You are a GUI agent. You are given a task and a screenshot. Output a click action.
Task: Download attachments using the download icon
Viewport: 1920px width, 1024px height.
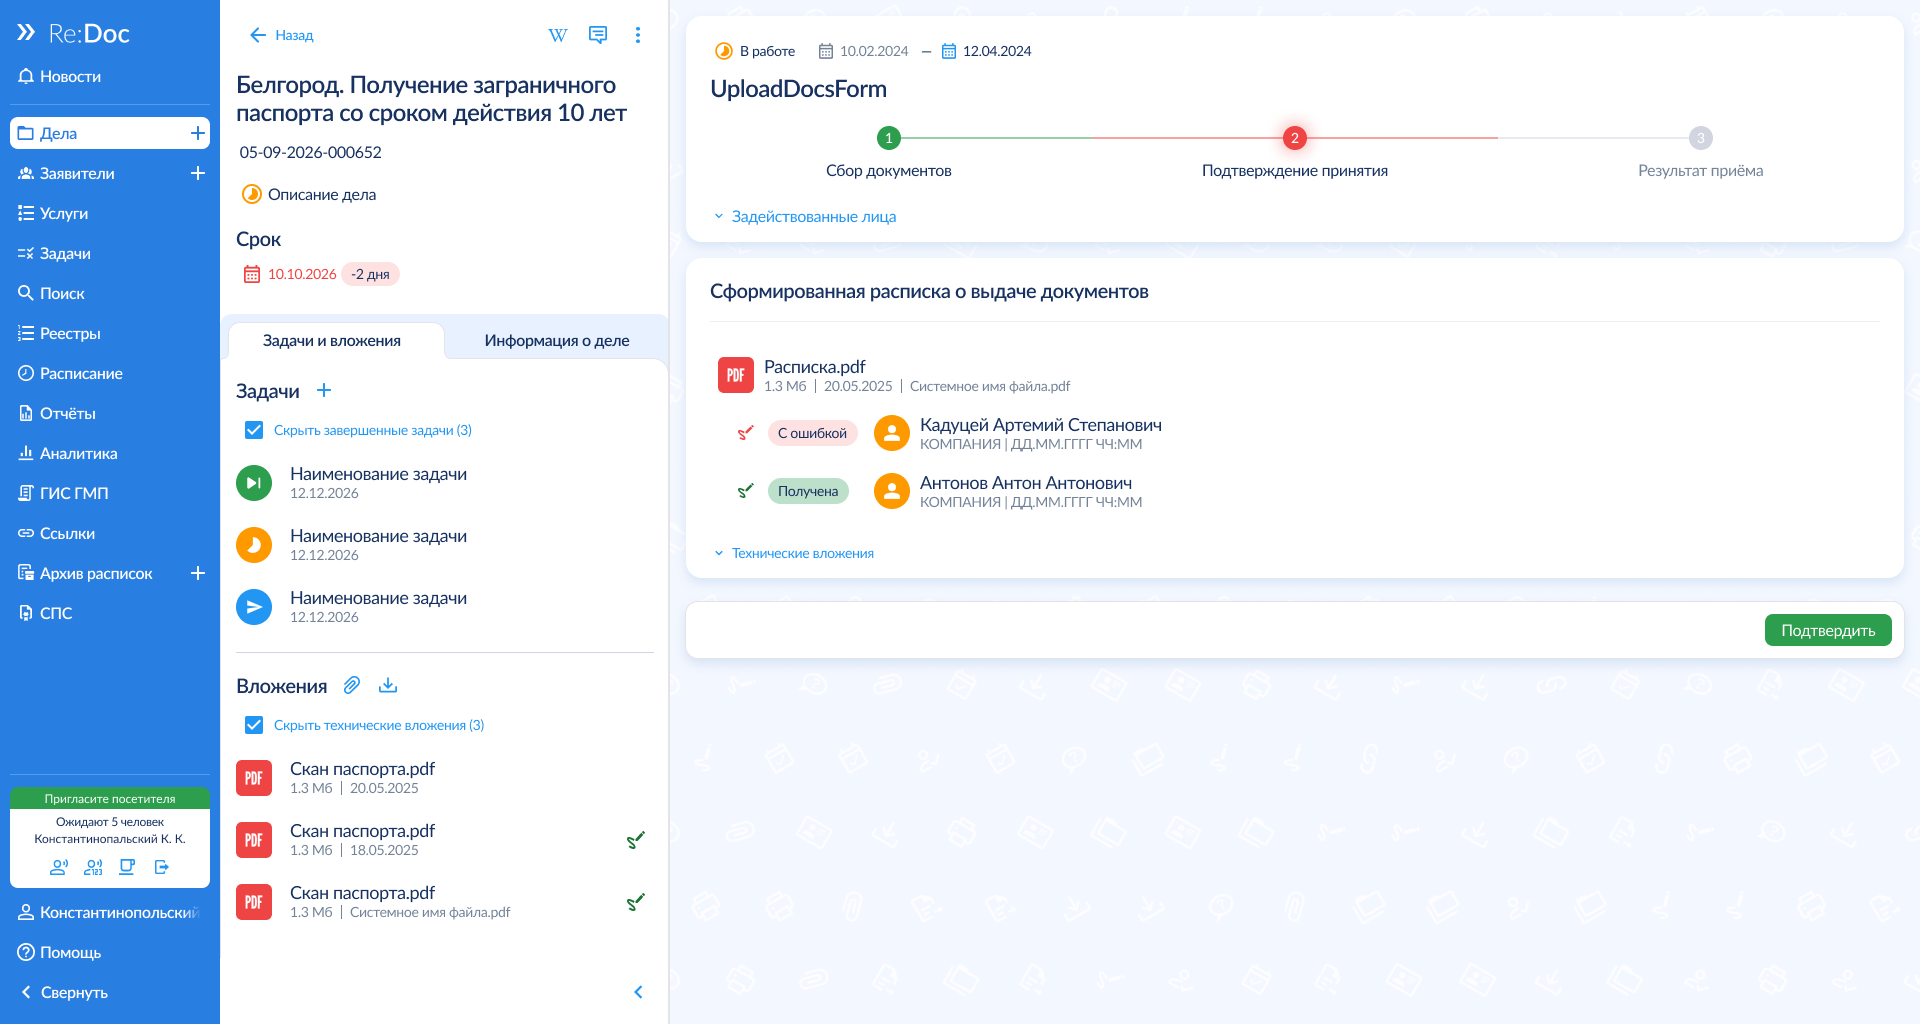[388, 686]
